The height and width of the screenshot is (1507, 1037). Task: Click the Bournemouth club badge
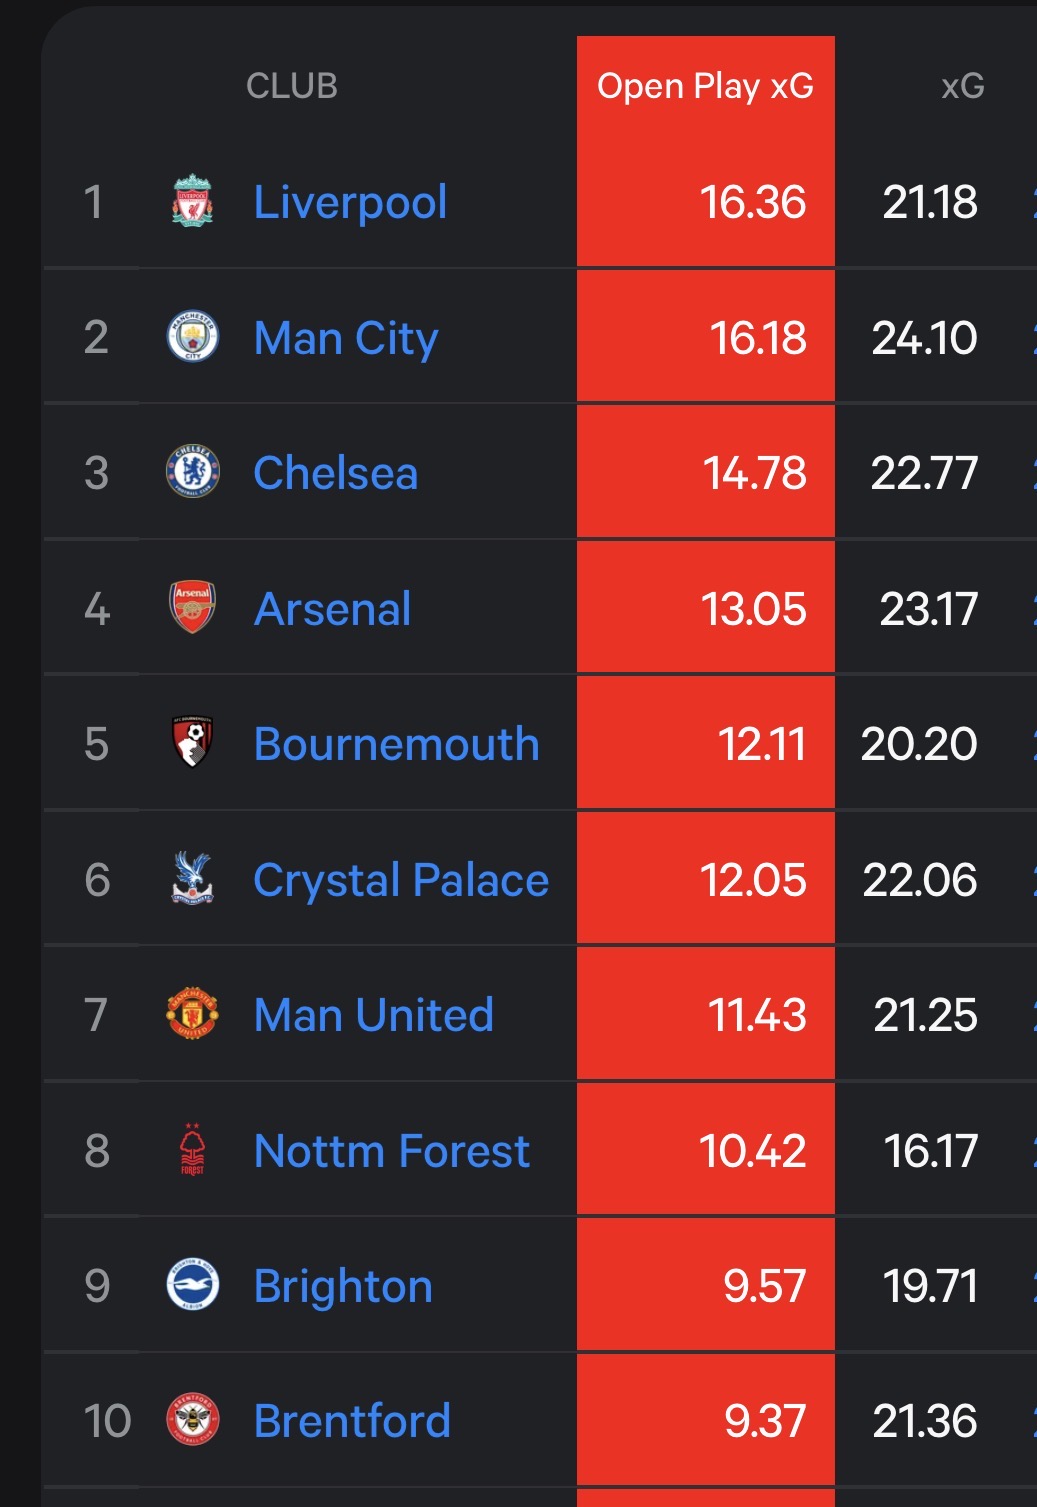point(192,743)
